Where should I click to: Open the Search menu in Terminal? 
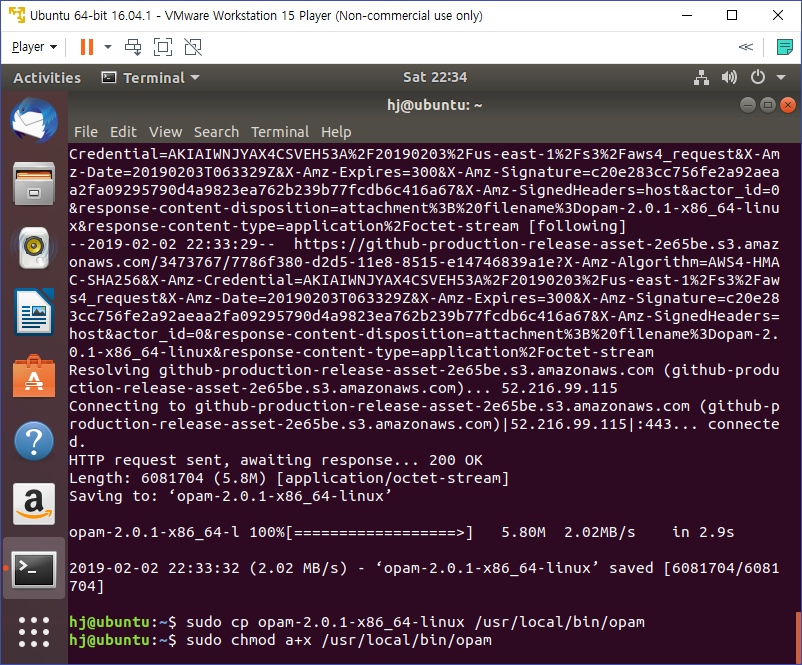(x=216, y=132)
